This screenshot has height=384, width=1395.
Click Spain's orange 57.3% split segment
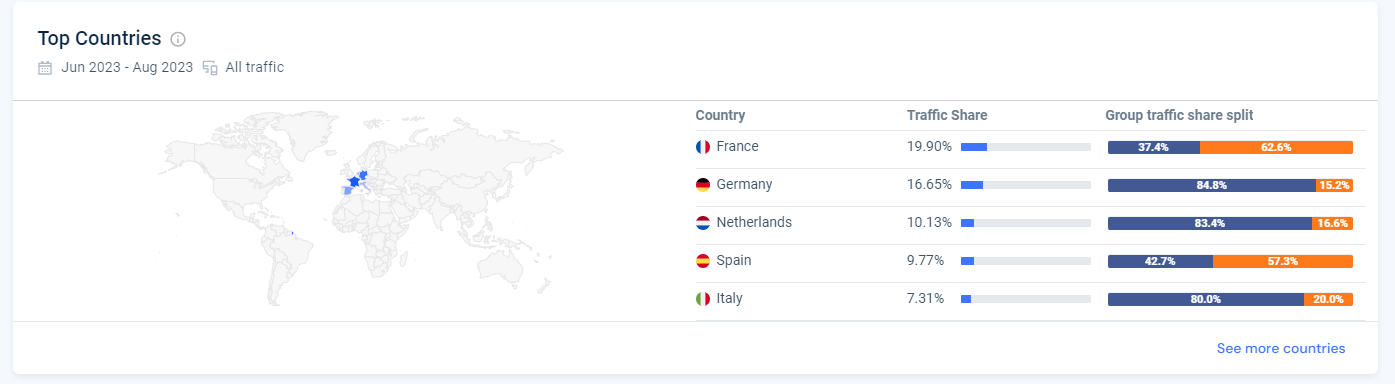1283,261
